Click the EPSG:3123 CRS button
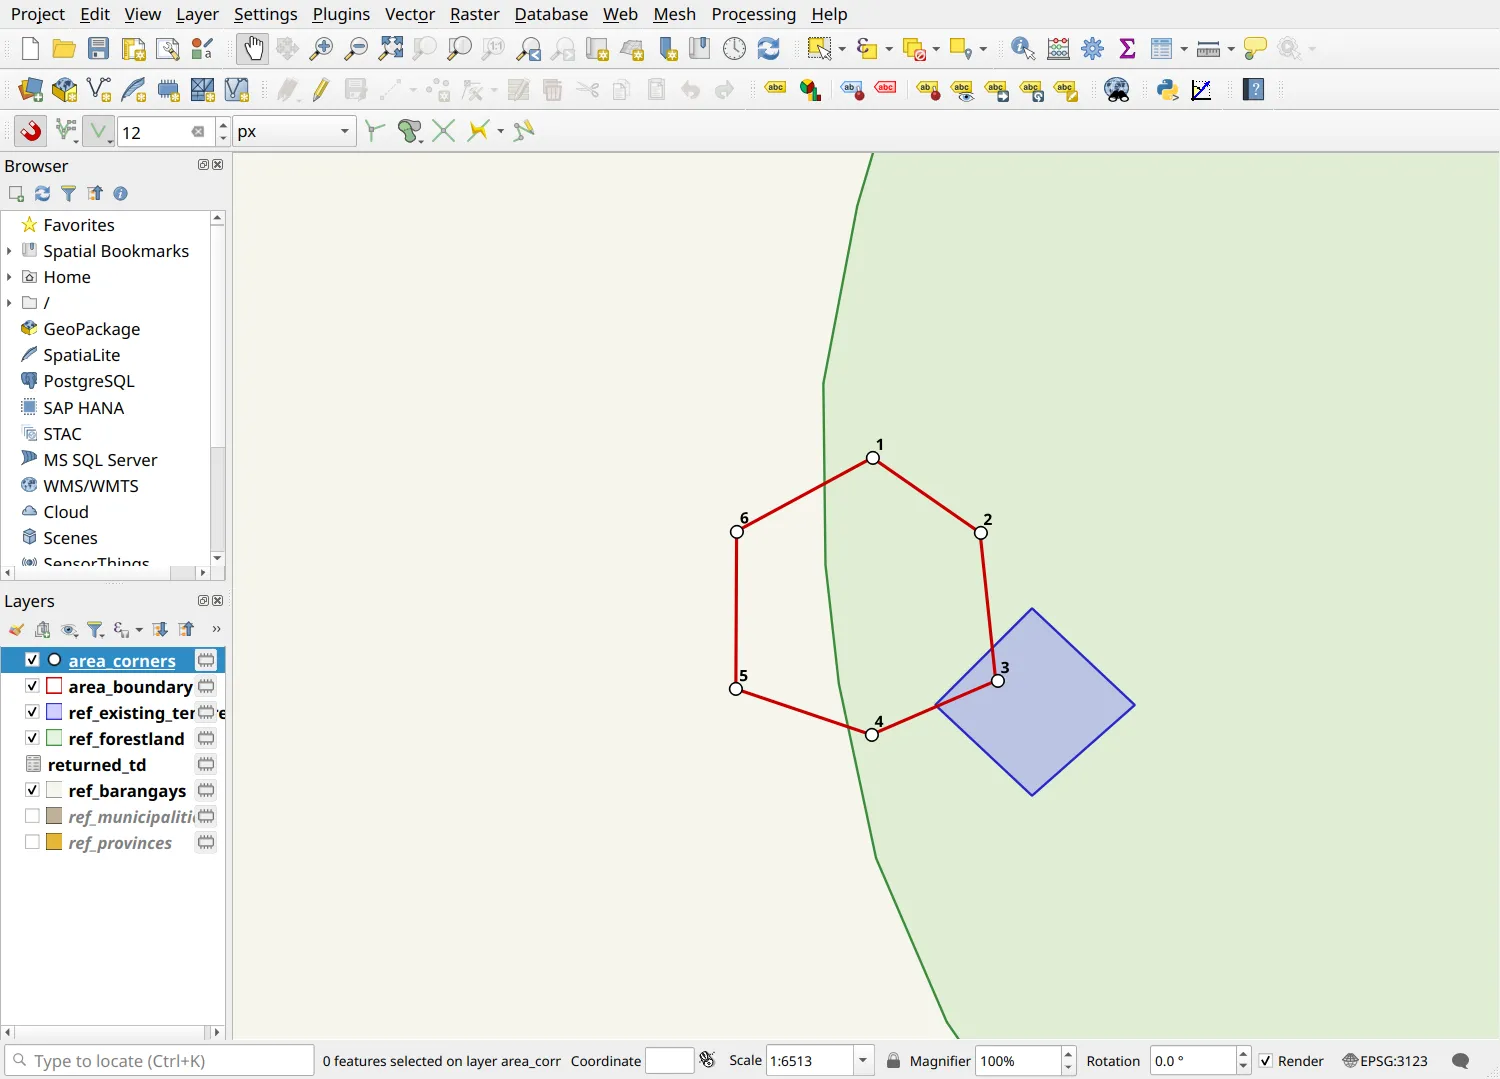Viewport: 1500px width, 1079px height. (x=1385, y=1061)
